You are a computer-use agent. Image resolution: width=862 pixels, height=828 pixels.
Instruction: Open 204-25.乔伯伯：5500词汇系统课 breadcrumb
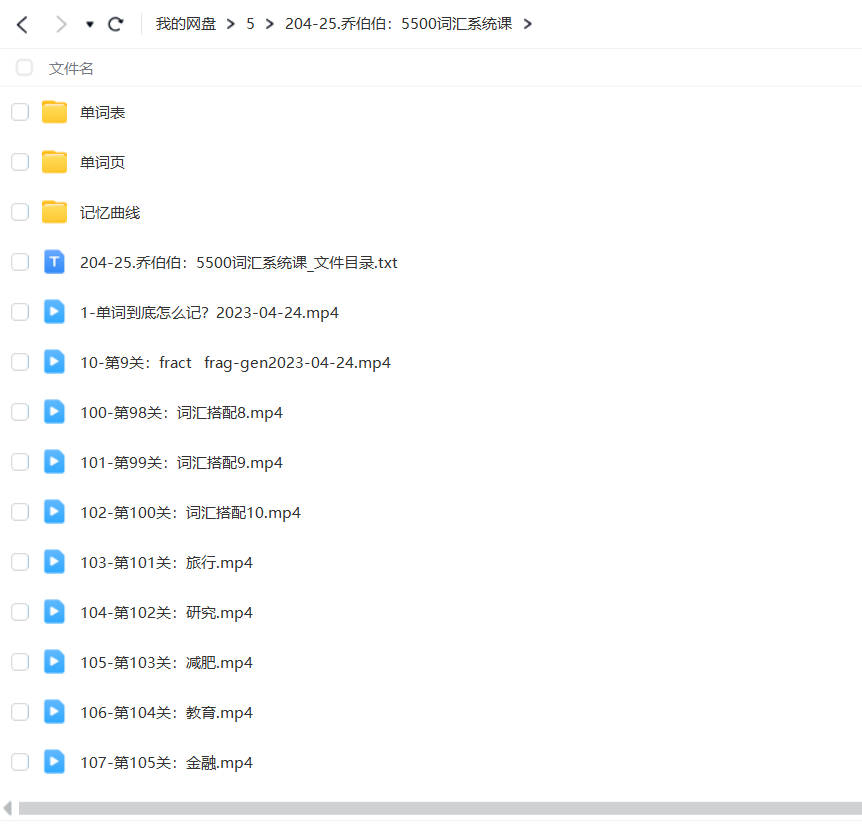tap(399, 24)
